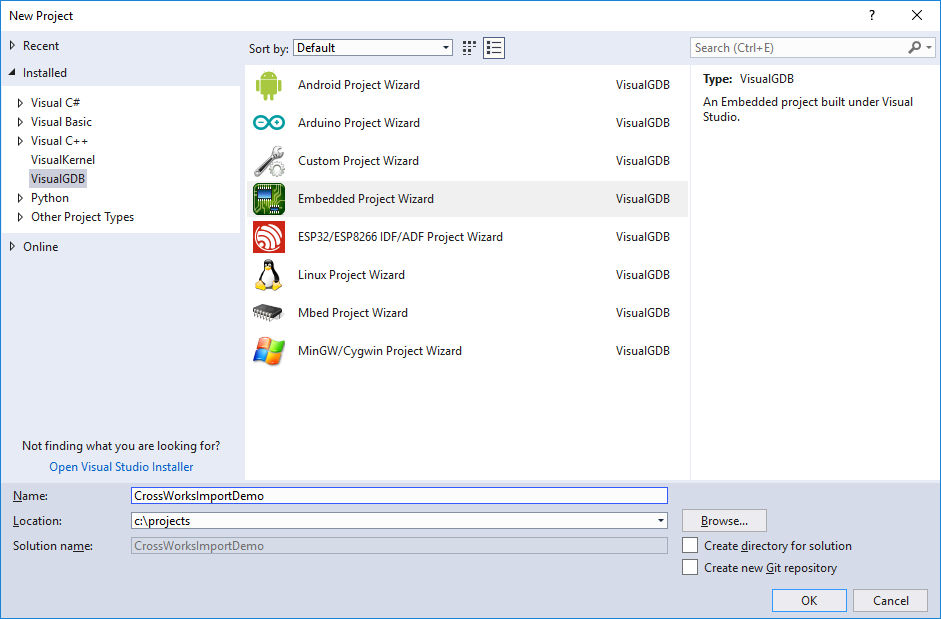Open the Help question mark button
941x619 pixels.
tap(871, 16)
